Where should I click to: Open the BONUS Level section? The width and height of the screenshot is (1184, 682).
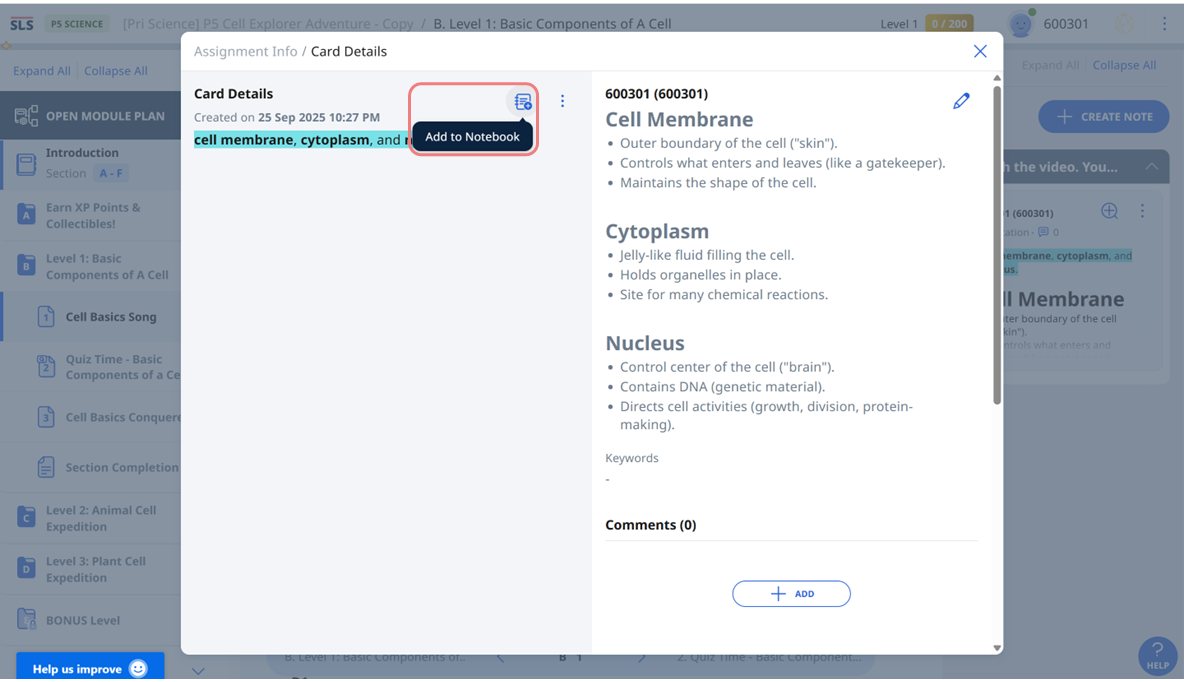point(82,620)
